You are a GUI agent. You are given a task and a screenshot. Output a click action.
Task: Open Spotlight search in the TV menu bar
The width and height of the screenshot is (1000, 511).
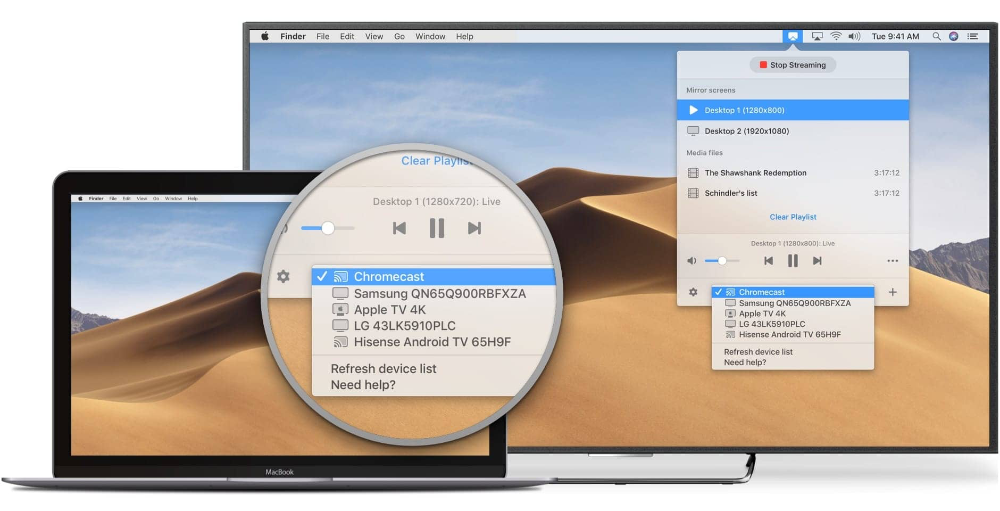936,36
